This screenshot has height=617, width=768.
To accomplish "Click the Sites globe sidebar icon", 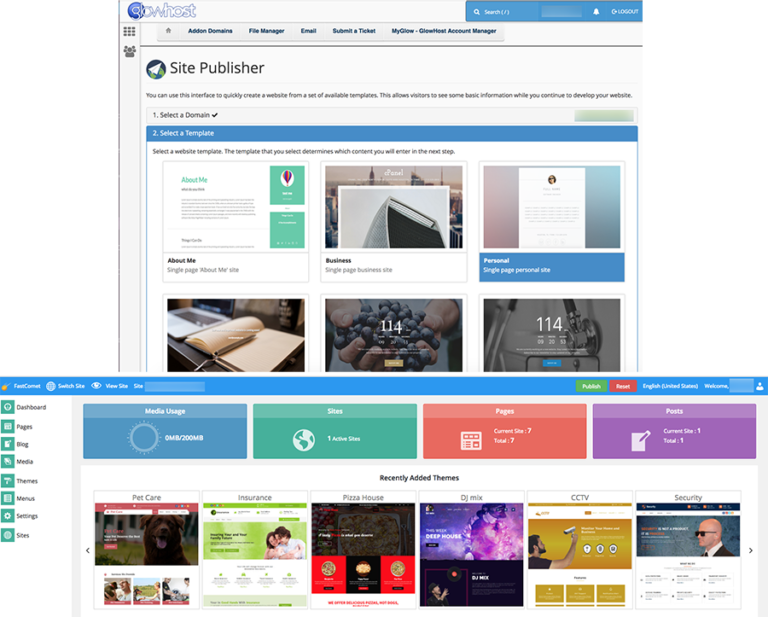I will pyautogui.click(x=8, y=535).
